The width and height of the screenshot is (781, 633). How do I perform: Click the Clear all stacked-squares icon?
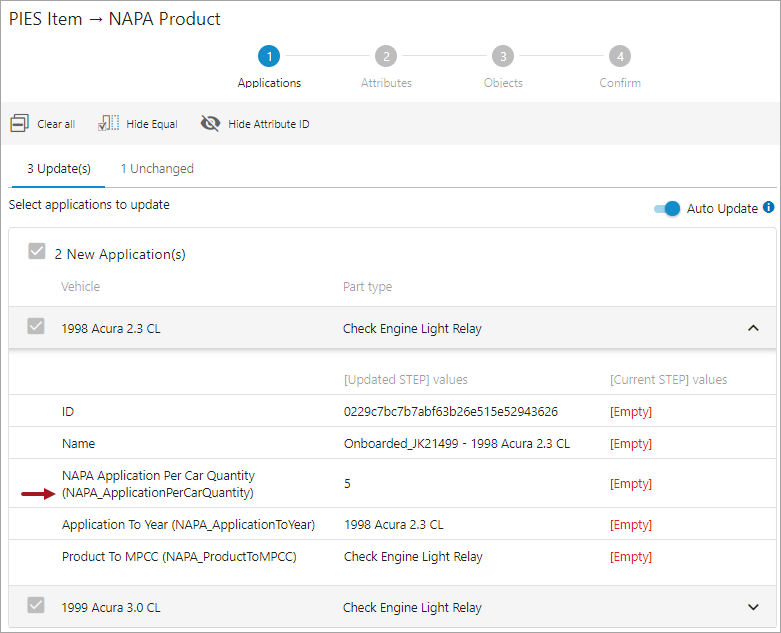coord(19,123)
